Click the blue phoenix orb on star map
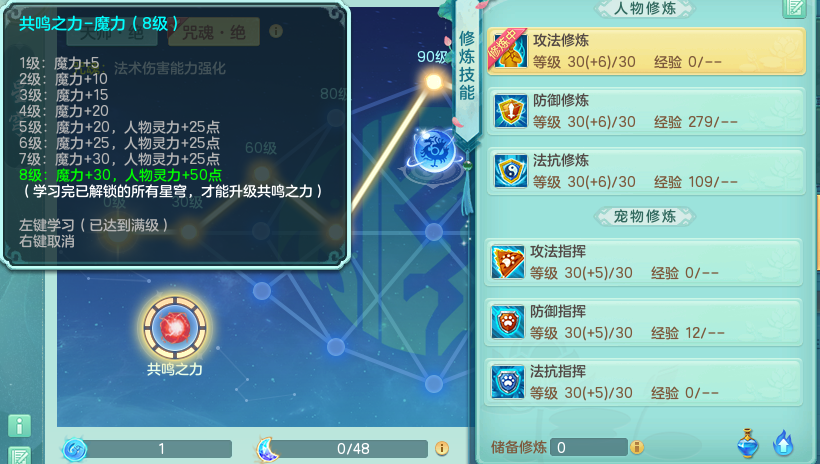This screenshot has height=464, width=820. (434, 151)
